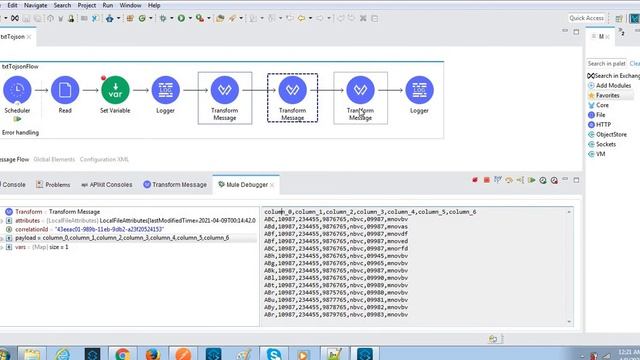The width and height of the screenshot is (640, 360).
Task: Switch to the Problems tab
Action: (53, 185)
